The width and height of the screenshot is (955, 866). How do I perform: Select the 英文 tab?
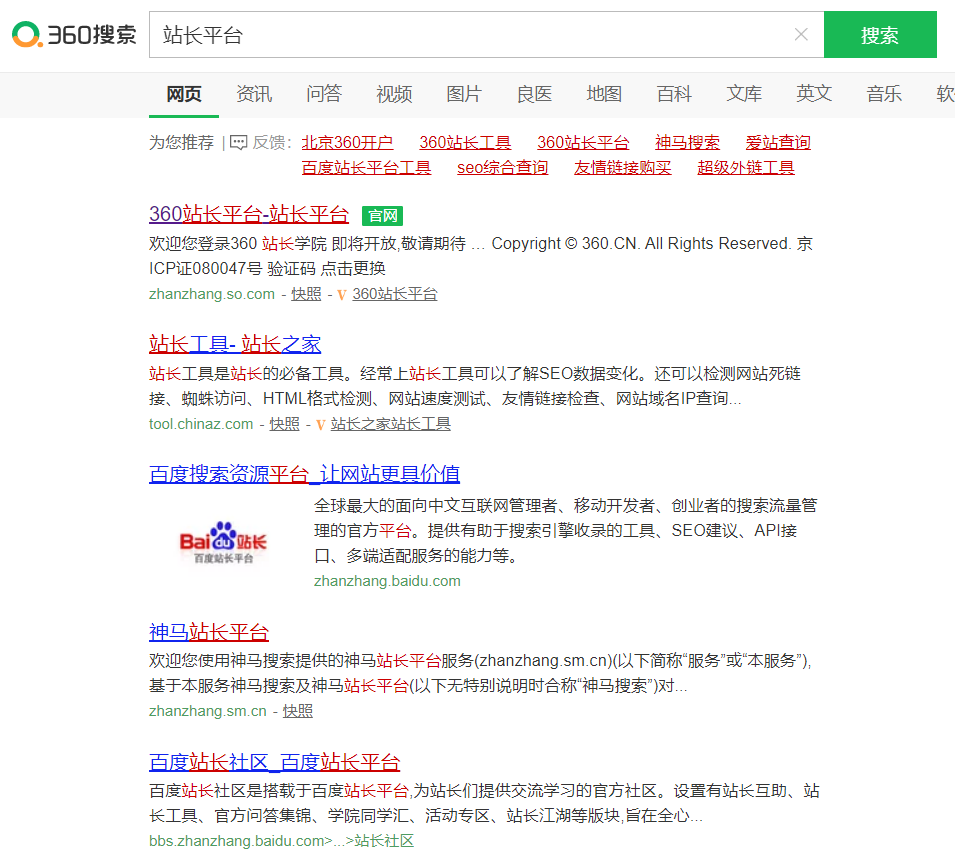(x=814, y=94)
